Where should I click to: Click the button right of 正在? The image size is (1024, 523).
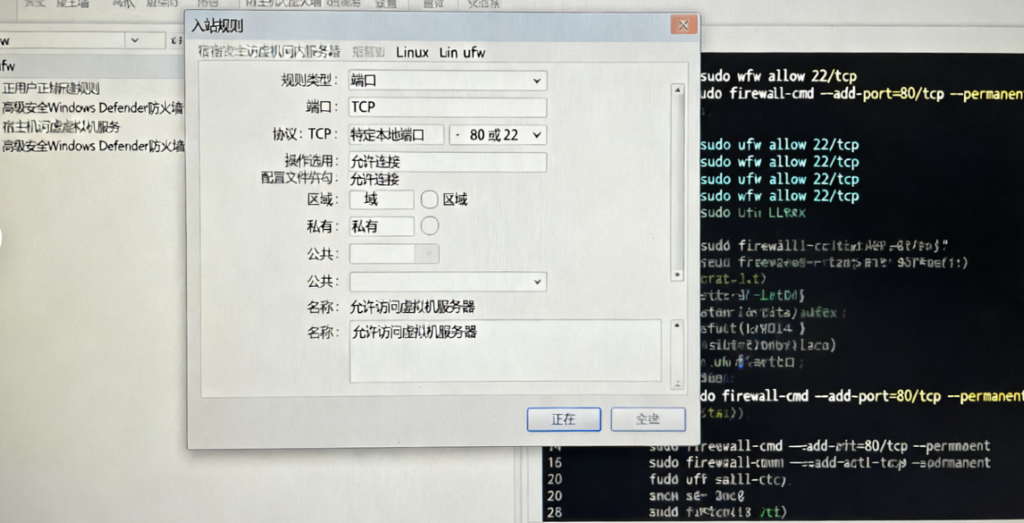pyautogui.click(x=648, y=419)
